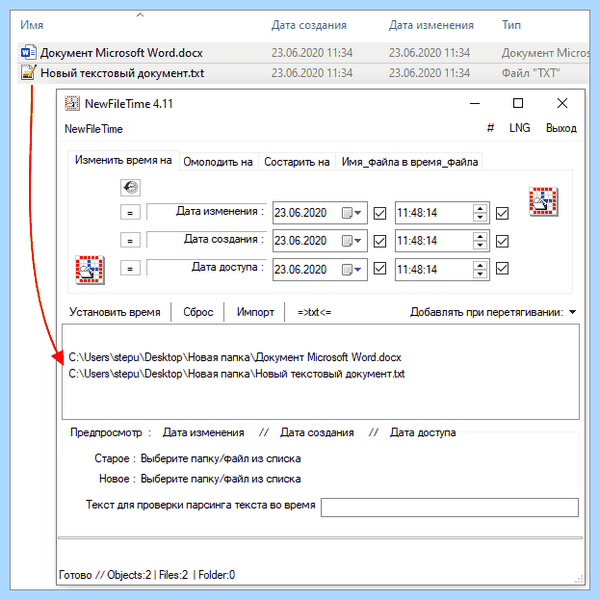Click the = button beside Дата создания
600x600 pixels.
tap(130, 240)
